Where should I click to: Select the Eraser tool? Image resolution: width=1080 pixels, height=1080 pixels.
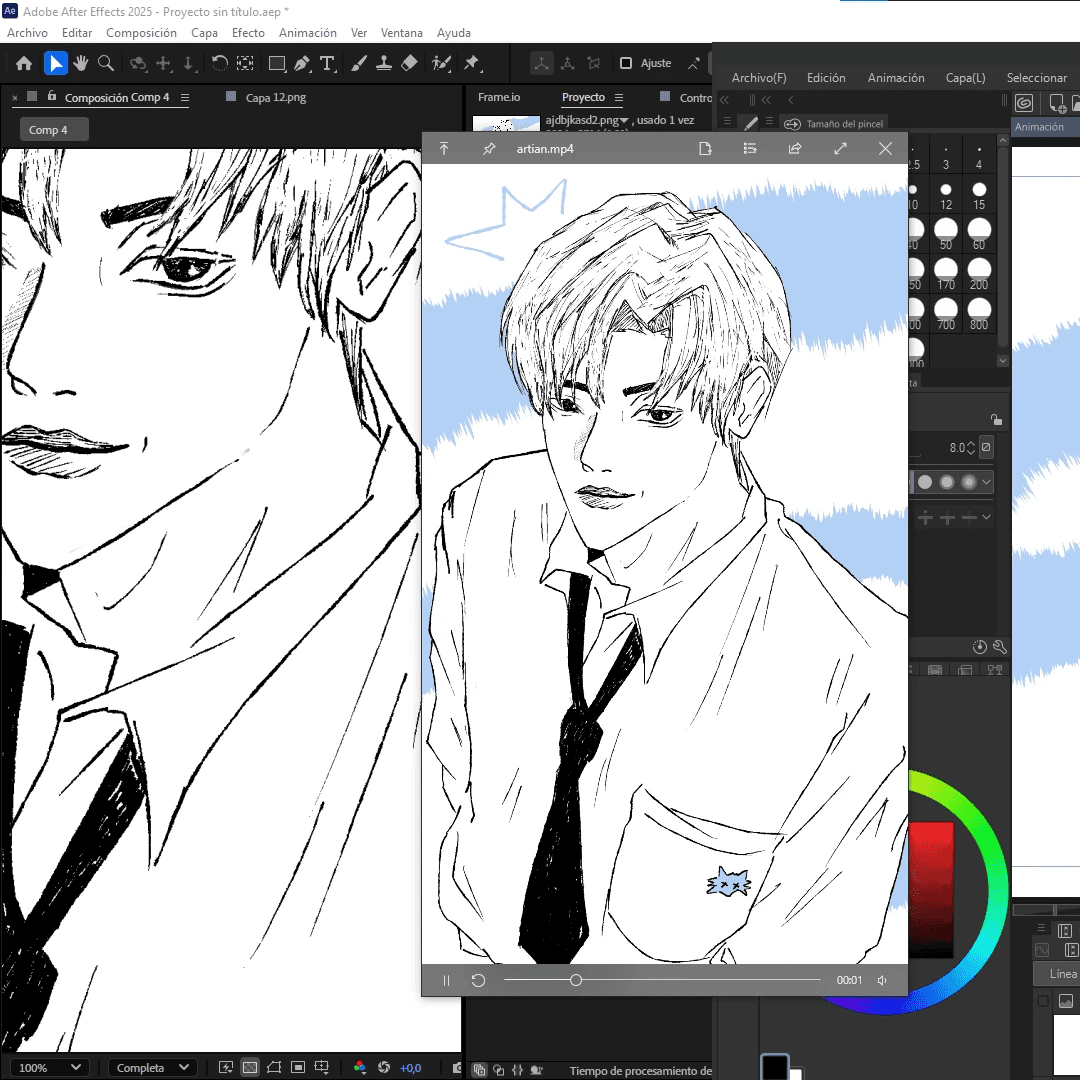(x=409, y=63)
